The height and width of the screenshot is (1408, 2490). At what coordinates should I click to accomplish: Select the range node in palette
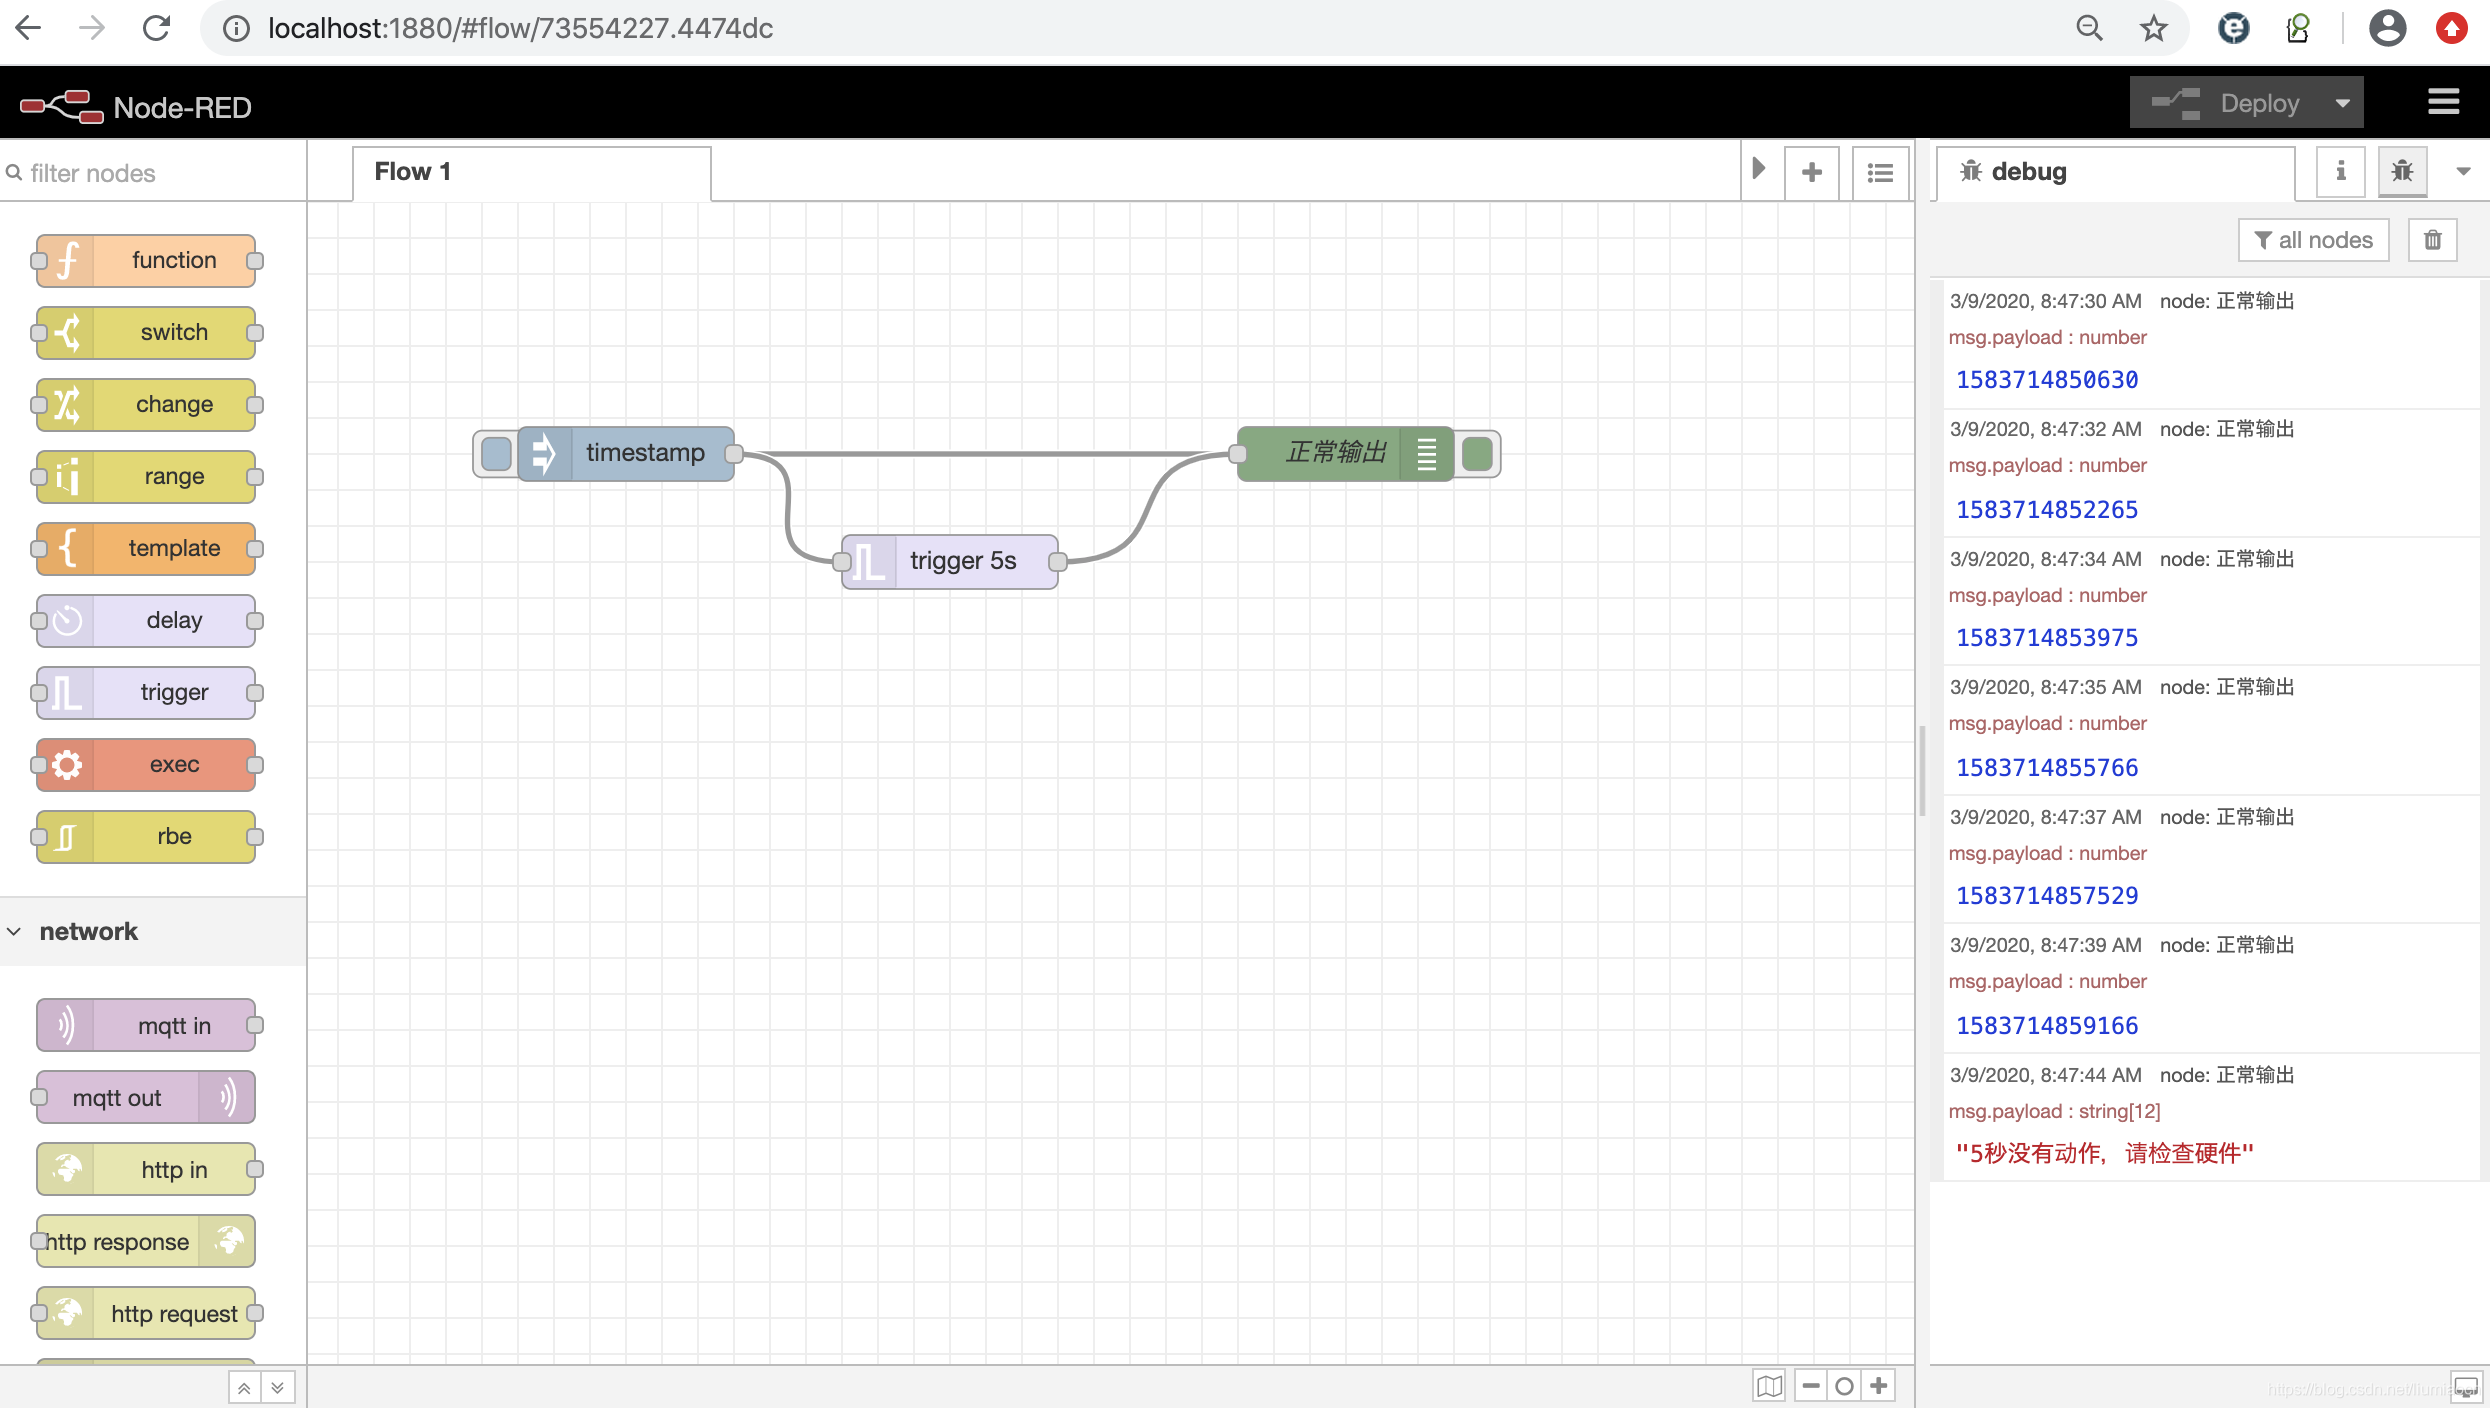pos(146,477)
